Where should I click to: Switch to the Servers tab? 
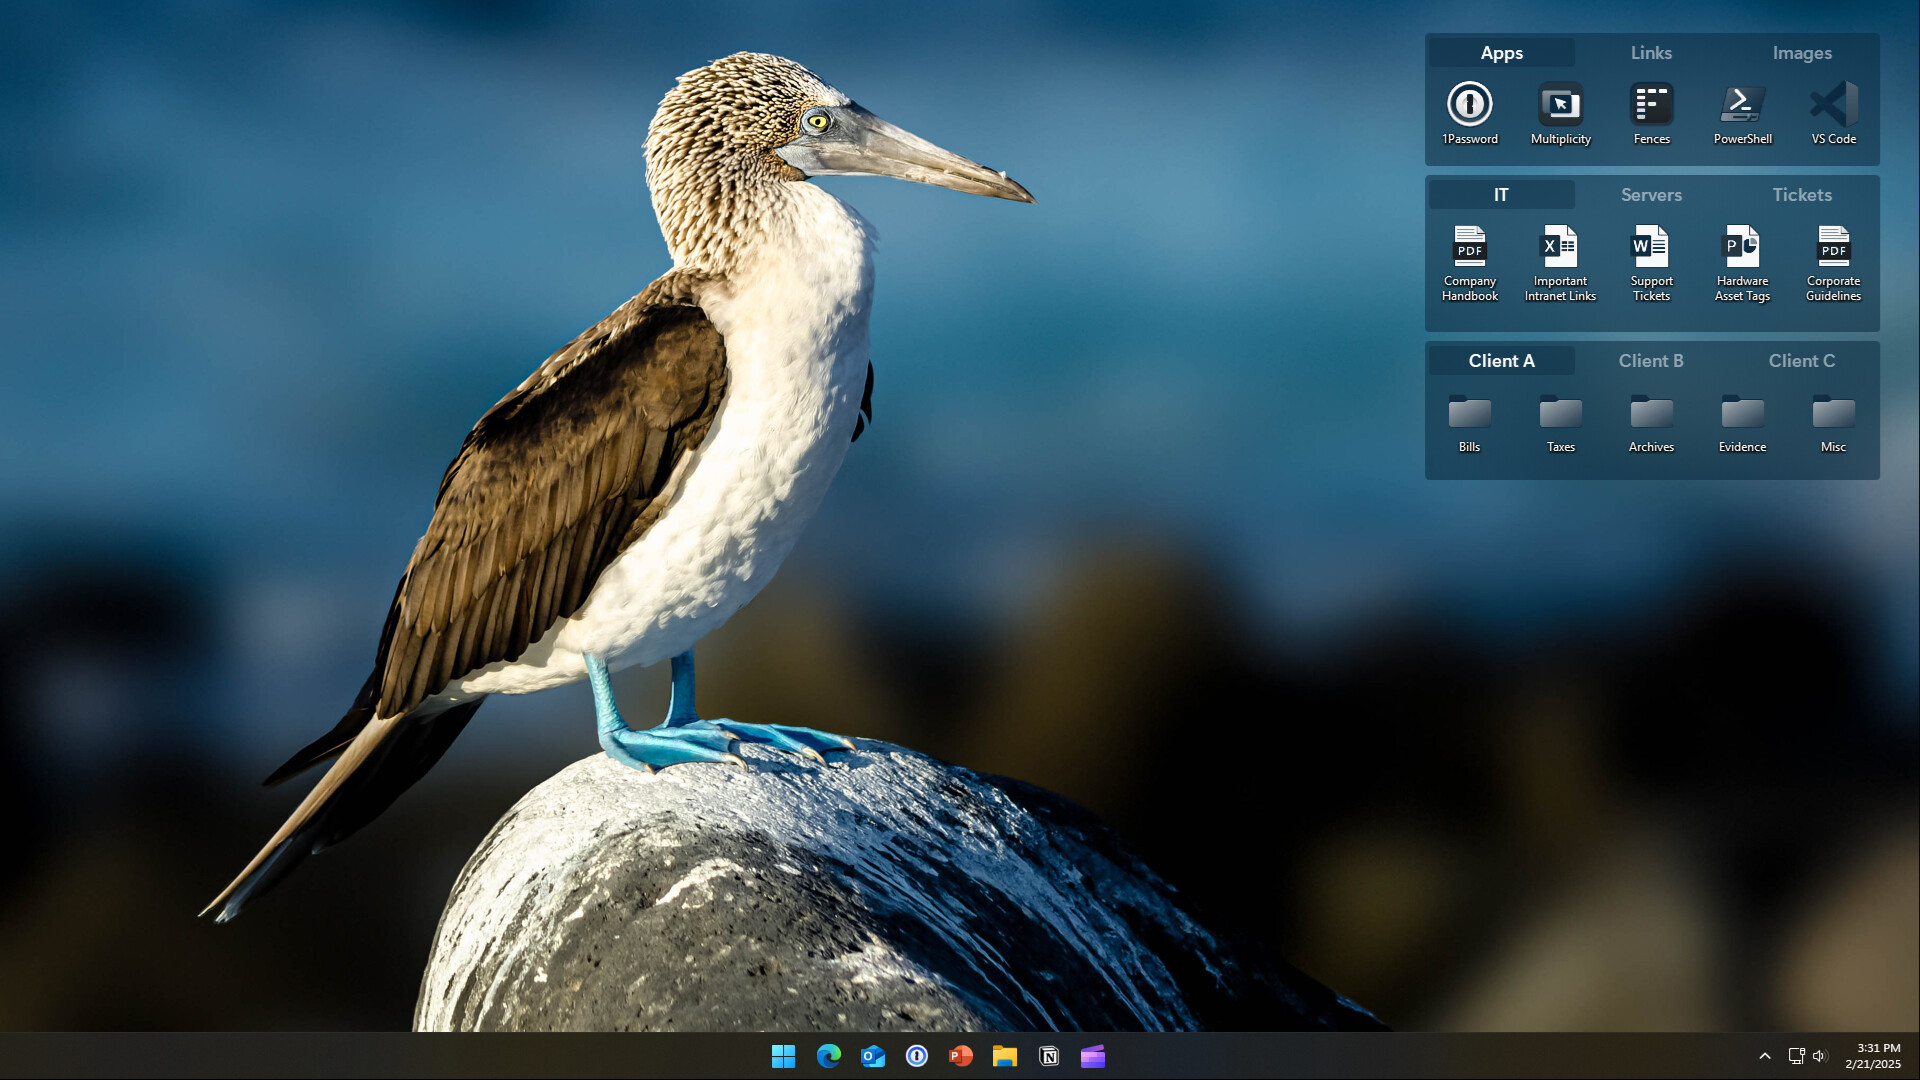tap(1651, 195)
